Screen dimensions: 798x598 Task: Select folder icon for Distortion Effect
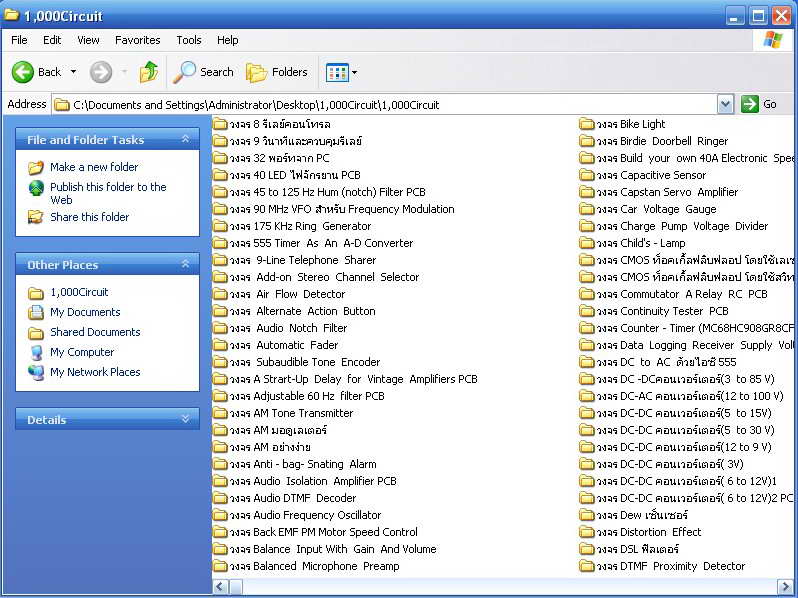point(587,532)
